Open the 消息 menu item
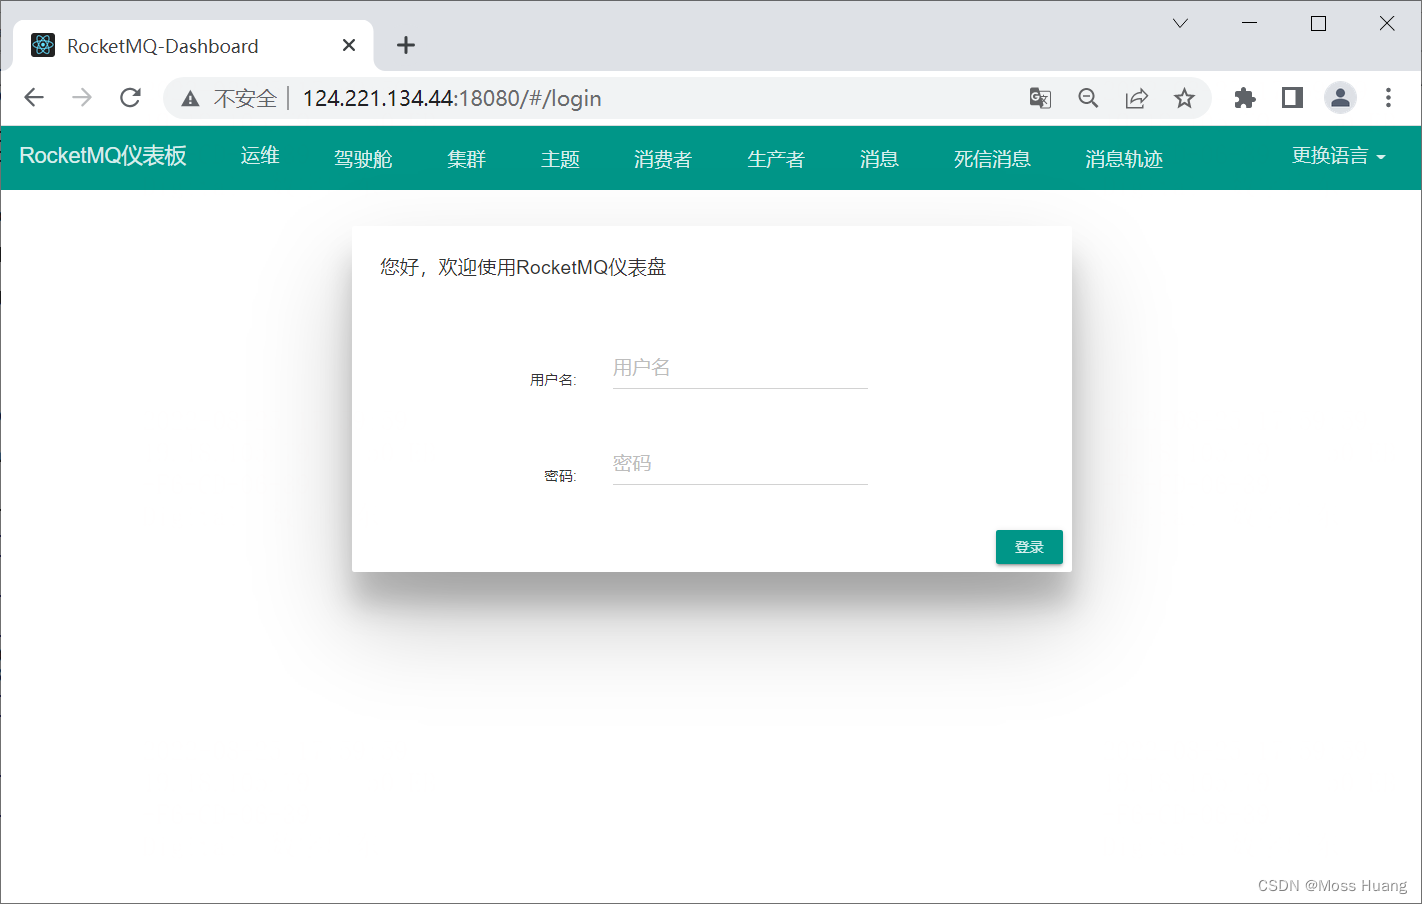Image resolution: width=1422 pixels, height=904 pixels. pos(879,159)
